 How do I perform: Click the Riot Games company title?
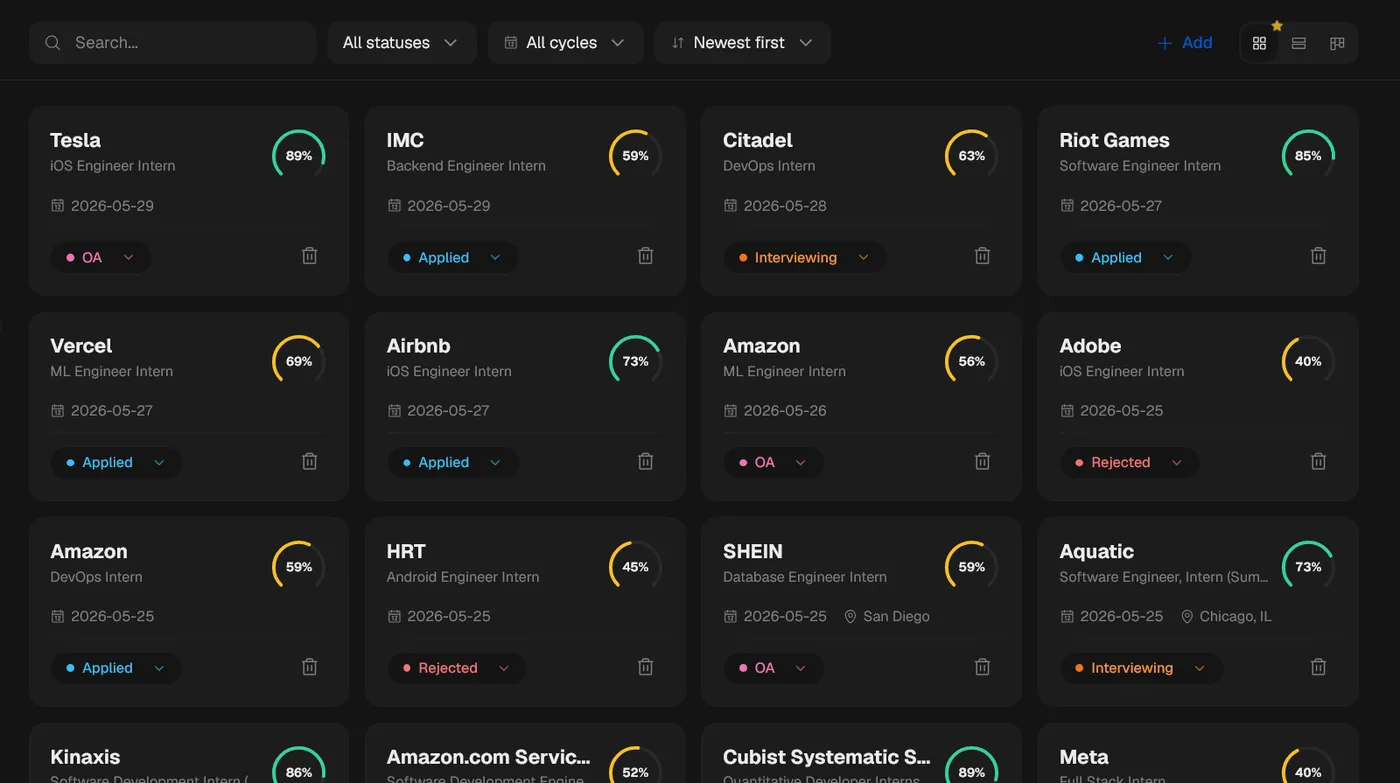click(x=1114, y=140)
